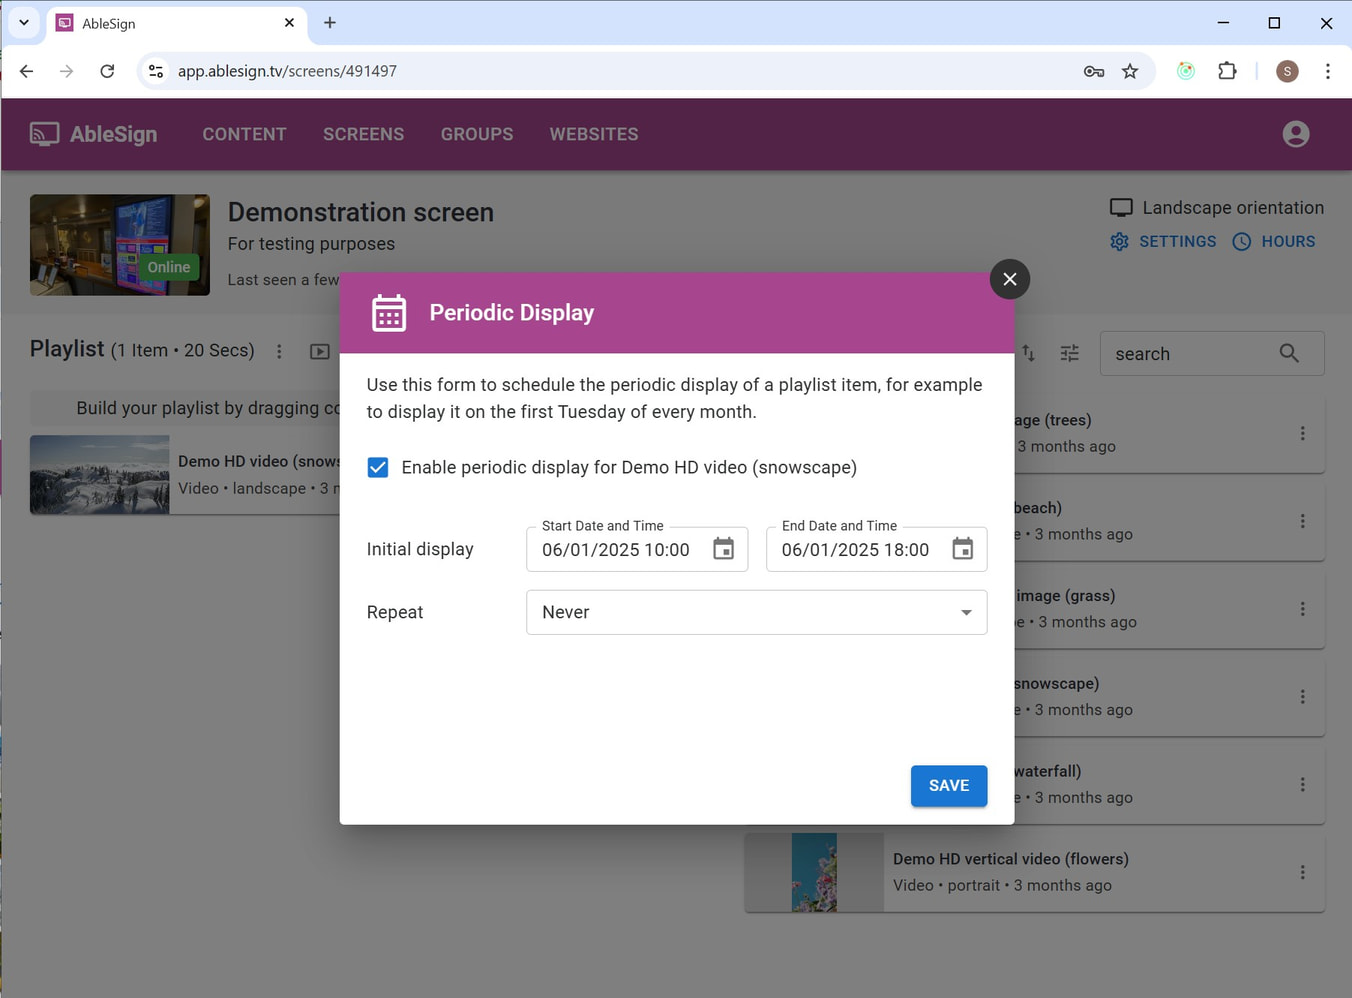The width and height of the screenshot is (1352, 998).
Task: Open the Start Date calendar picker
Action: click(723, 549)
